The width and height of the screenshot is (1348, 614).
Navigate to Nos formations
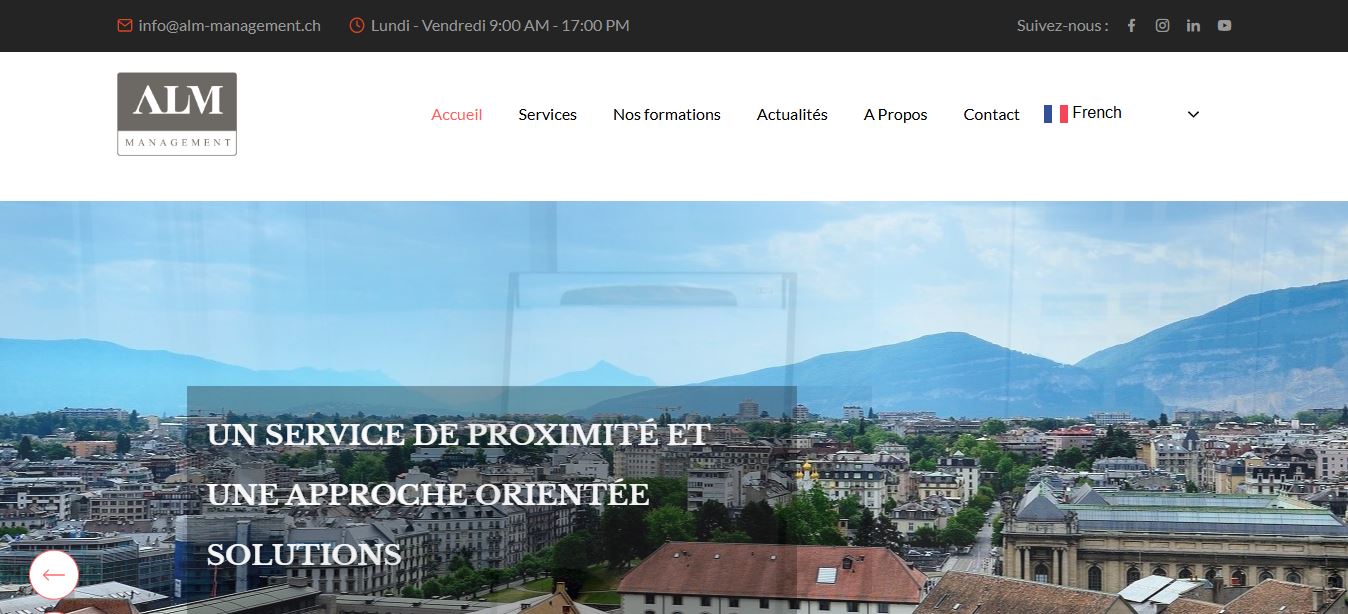[x=666, y=115]
